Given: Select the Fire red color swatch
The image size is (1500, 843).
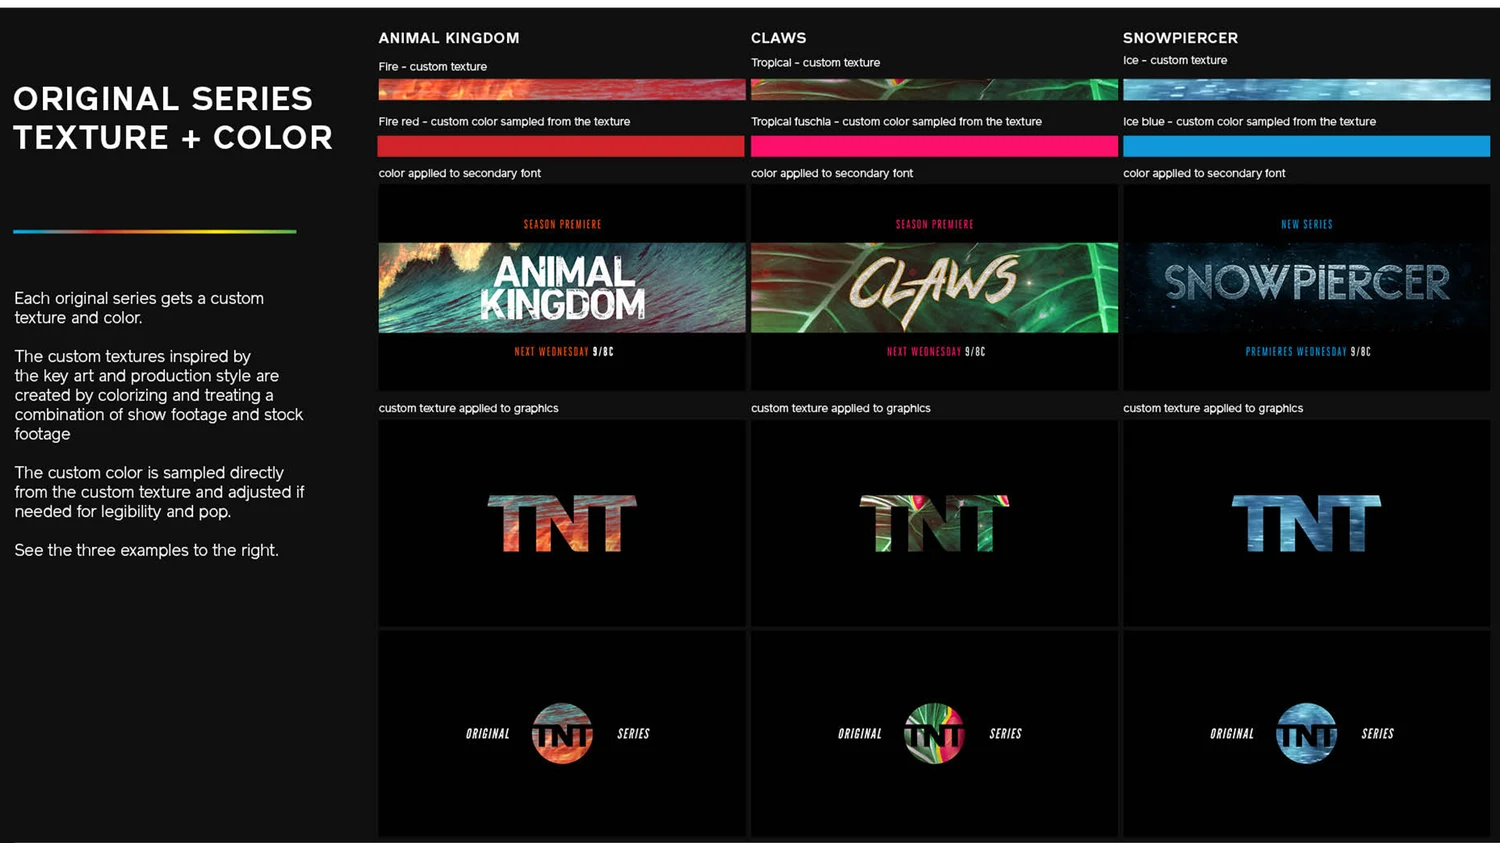Looking at the screenshot, I should (x=561, y=146).
